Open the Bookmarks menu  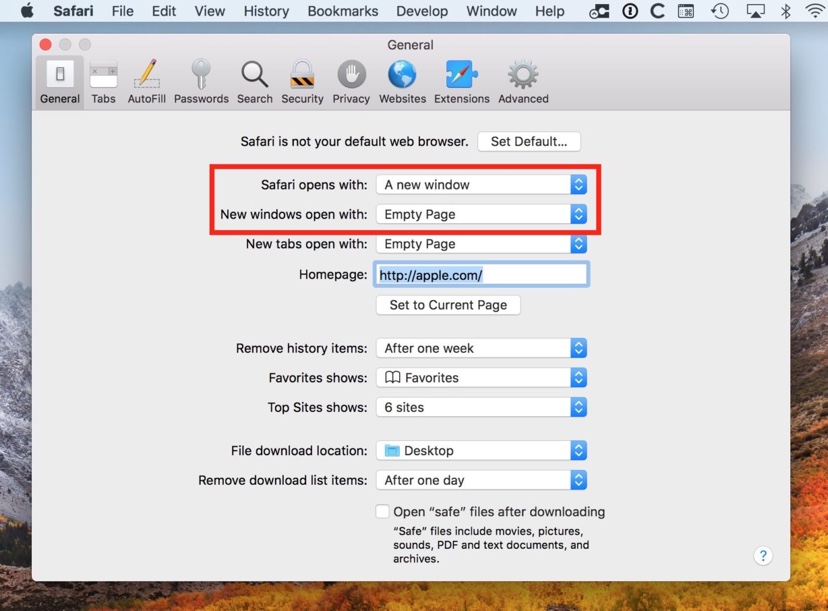coord(343,11)
